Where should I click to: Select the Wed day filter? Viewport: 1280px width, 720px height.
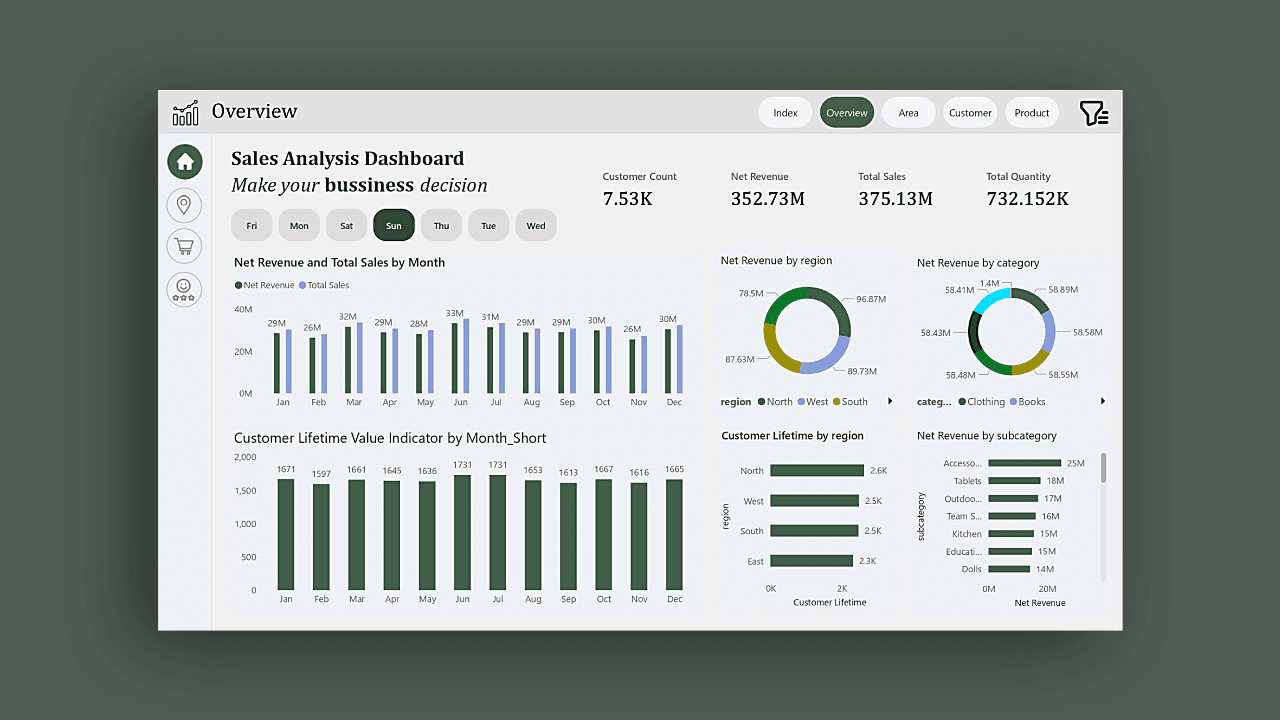point(536,225)
